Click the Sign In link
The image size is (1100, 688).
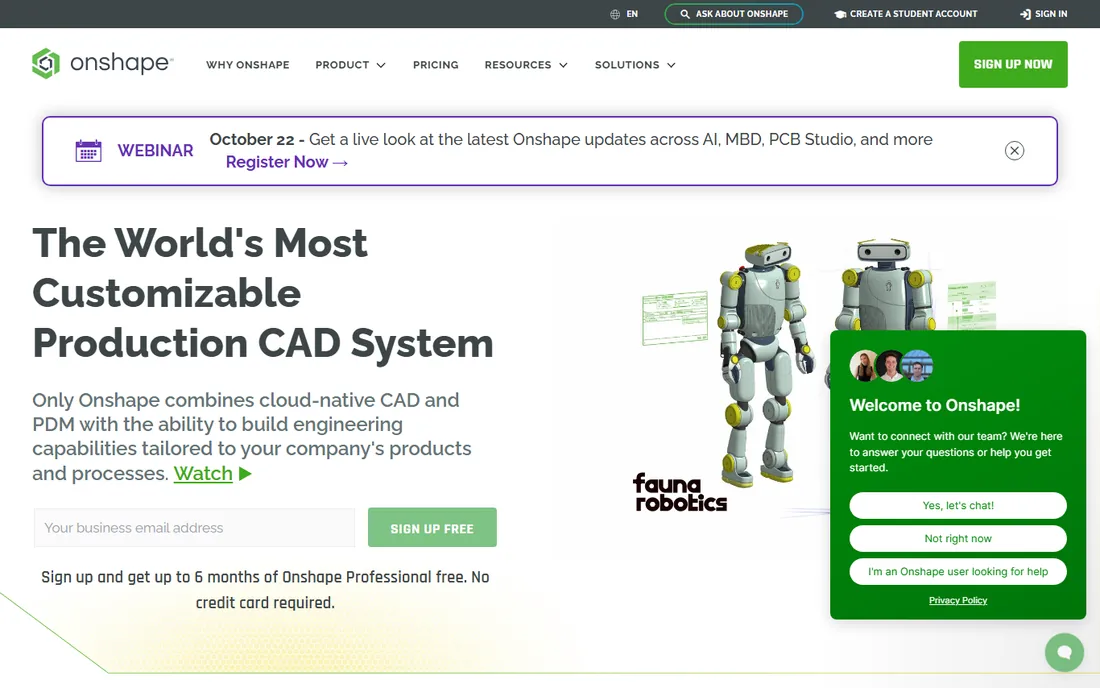click(x=1043, y=14)
